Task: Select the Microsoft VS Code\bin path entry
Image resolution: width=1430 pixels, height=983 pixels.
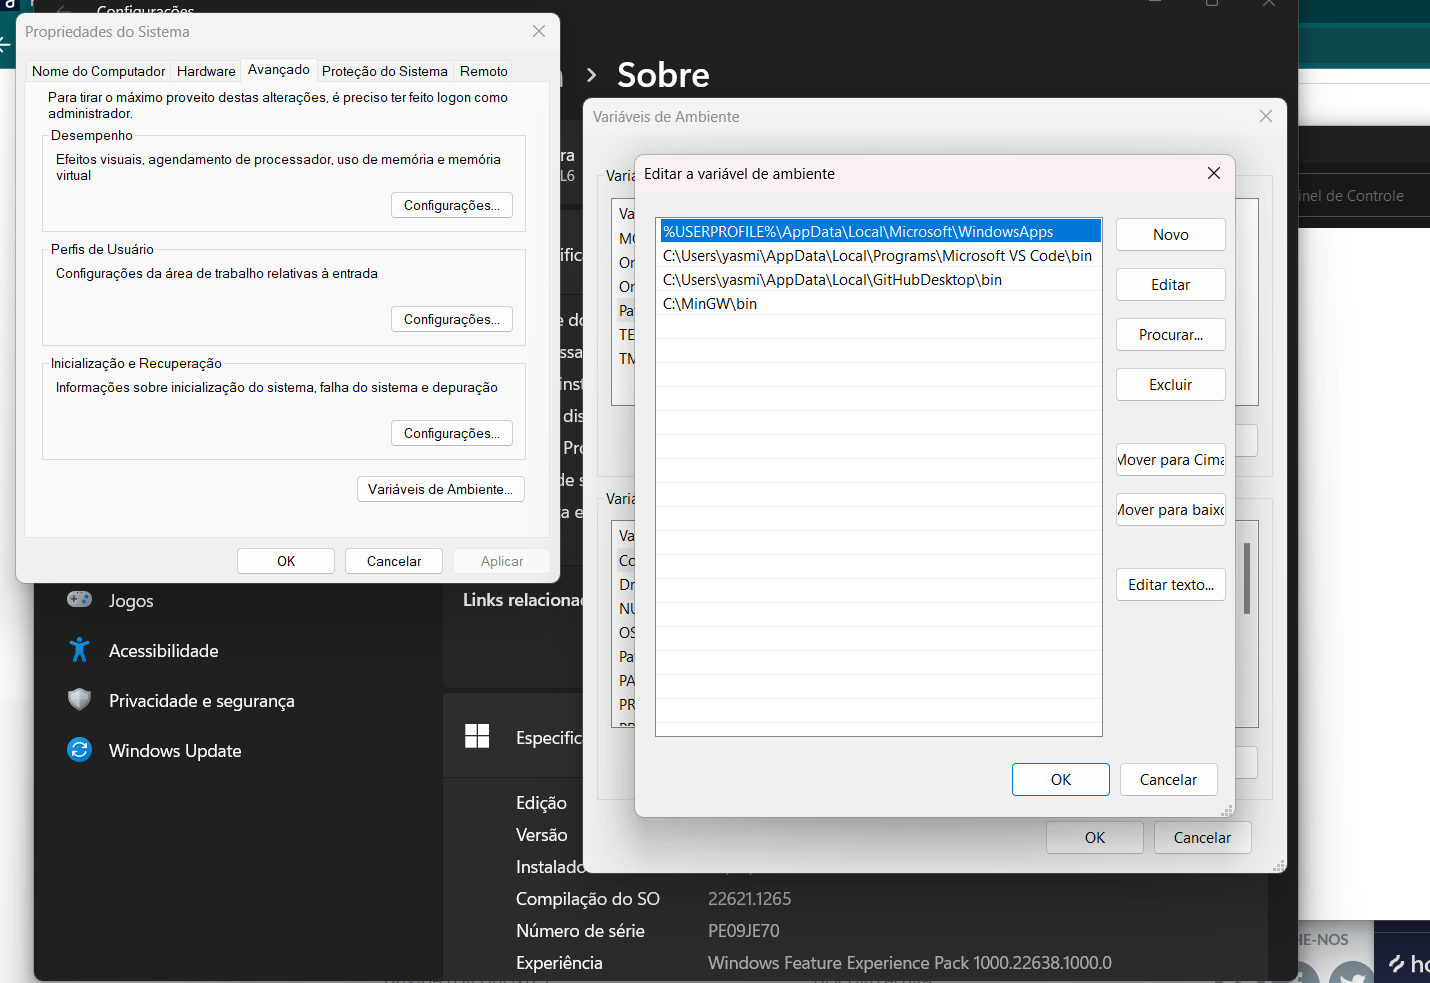Action: (880, 256)
